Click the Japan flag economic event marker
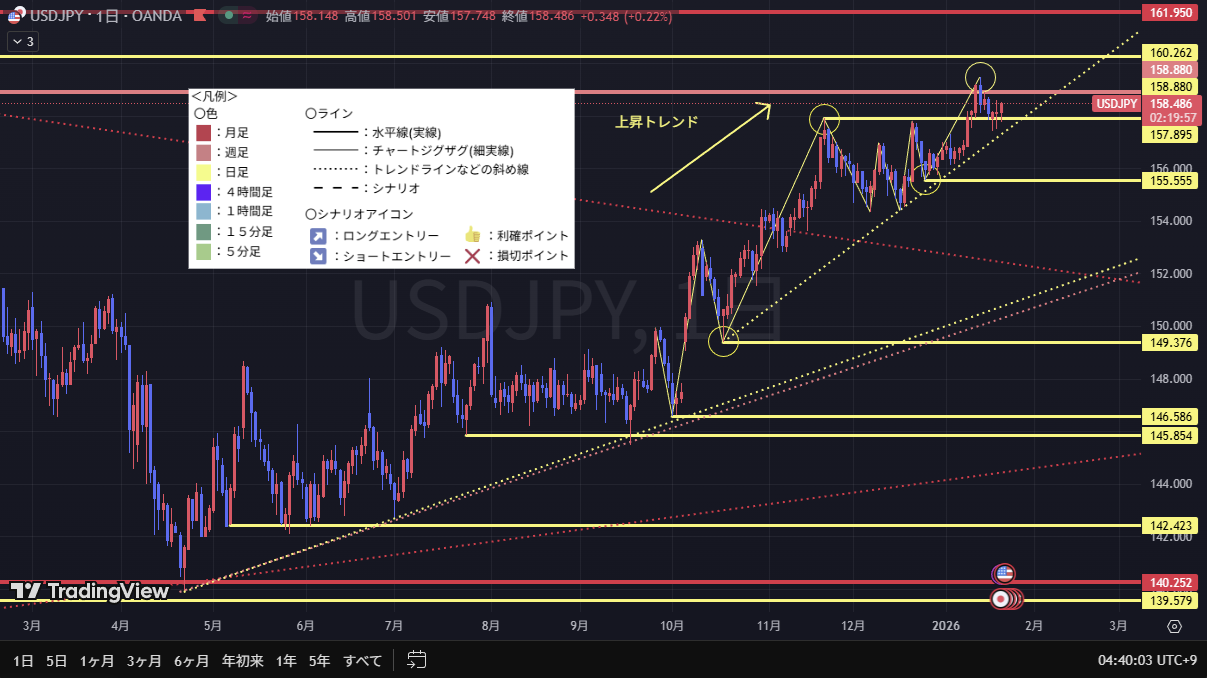The width and height of the screenshot is (1207, 678). click(x=1000, y=599)
